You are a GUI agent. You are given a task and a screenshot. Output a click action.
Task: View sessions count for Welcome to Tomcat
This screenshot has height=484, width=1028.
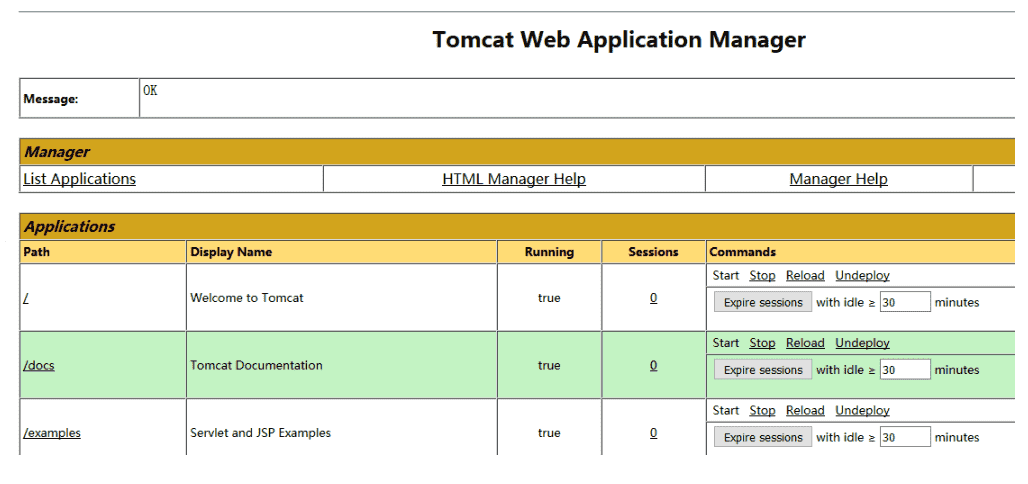tap(654, 298)
